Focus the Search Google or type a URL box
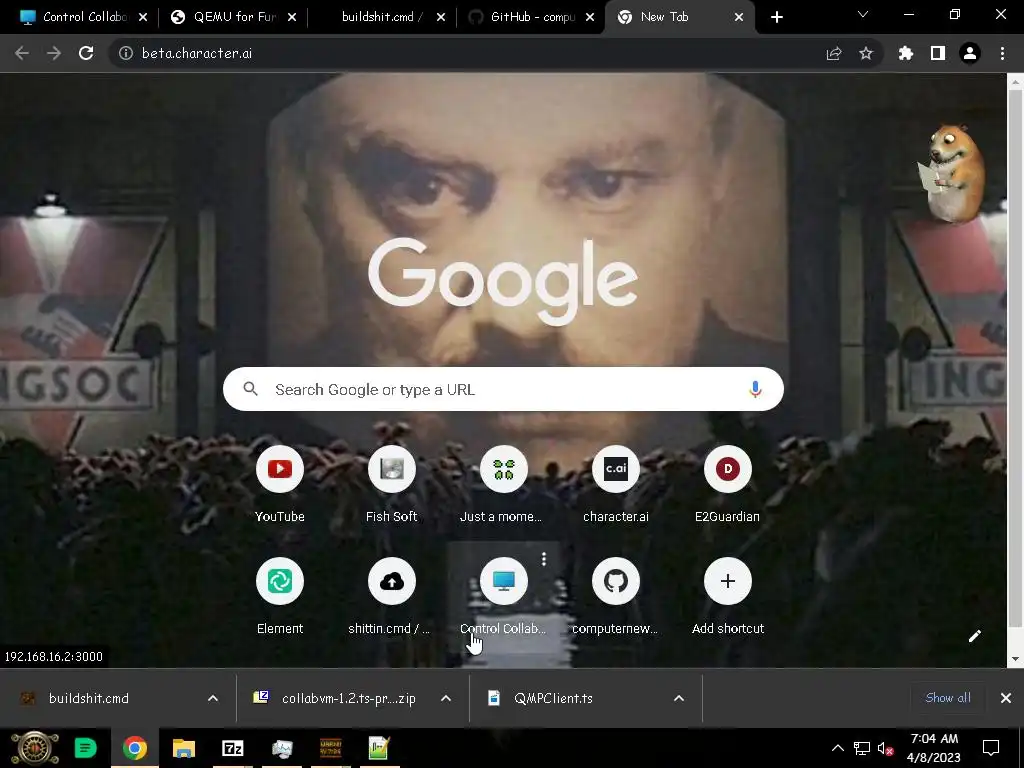 coord(503,389)
